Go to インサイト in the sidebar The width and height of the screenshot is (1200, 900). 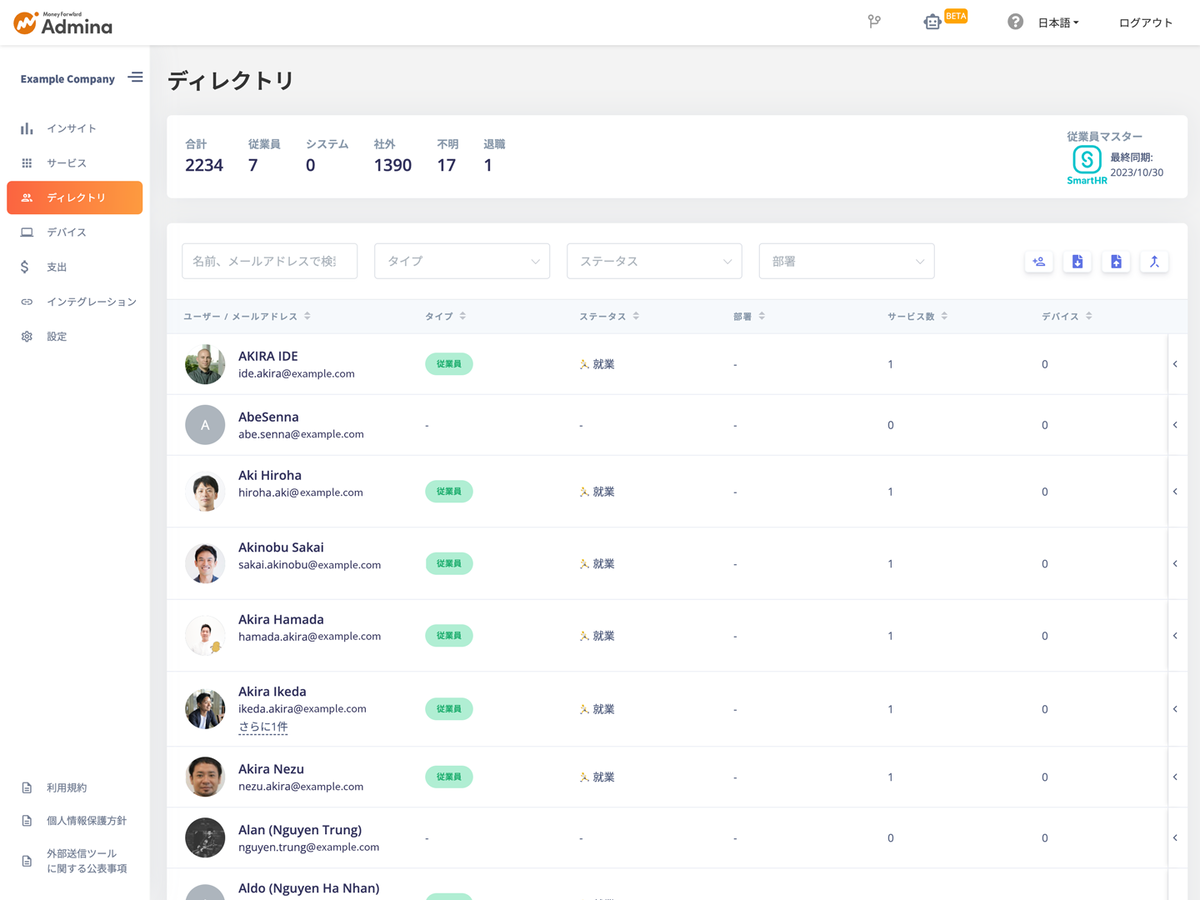click(72, 129)
